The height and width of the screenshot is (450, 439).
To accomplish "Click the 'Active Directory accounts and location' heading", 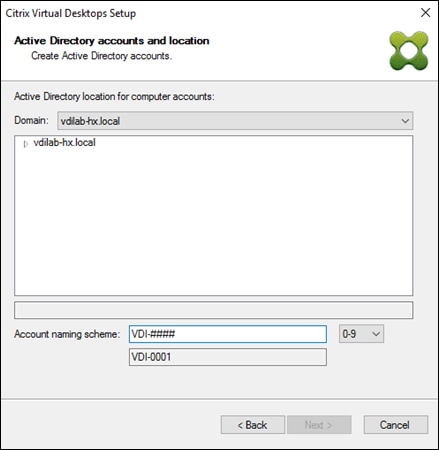I will coord(112,41).
